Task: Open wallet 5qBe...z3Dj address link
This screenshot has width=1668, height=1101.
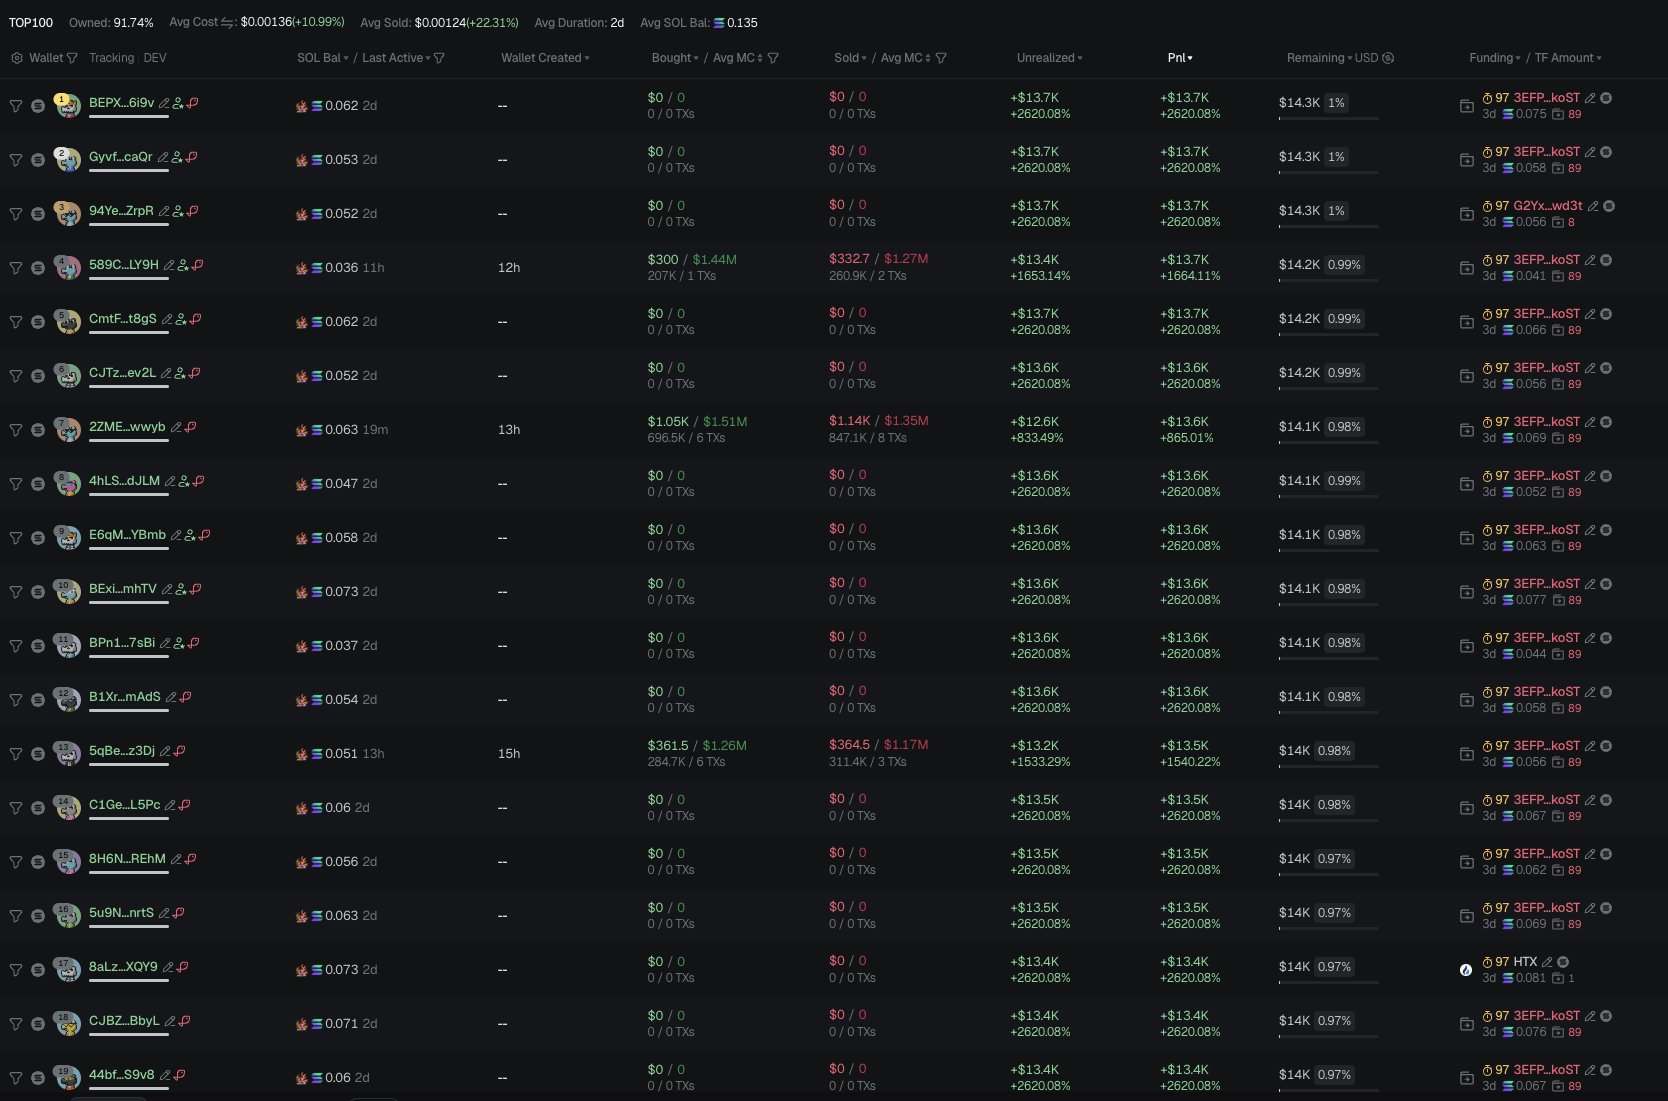Action: click(121, 751)
